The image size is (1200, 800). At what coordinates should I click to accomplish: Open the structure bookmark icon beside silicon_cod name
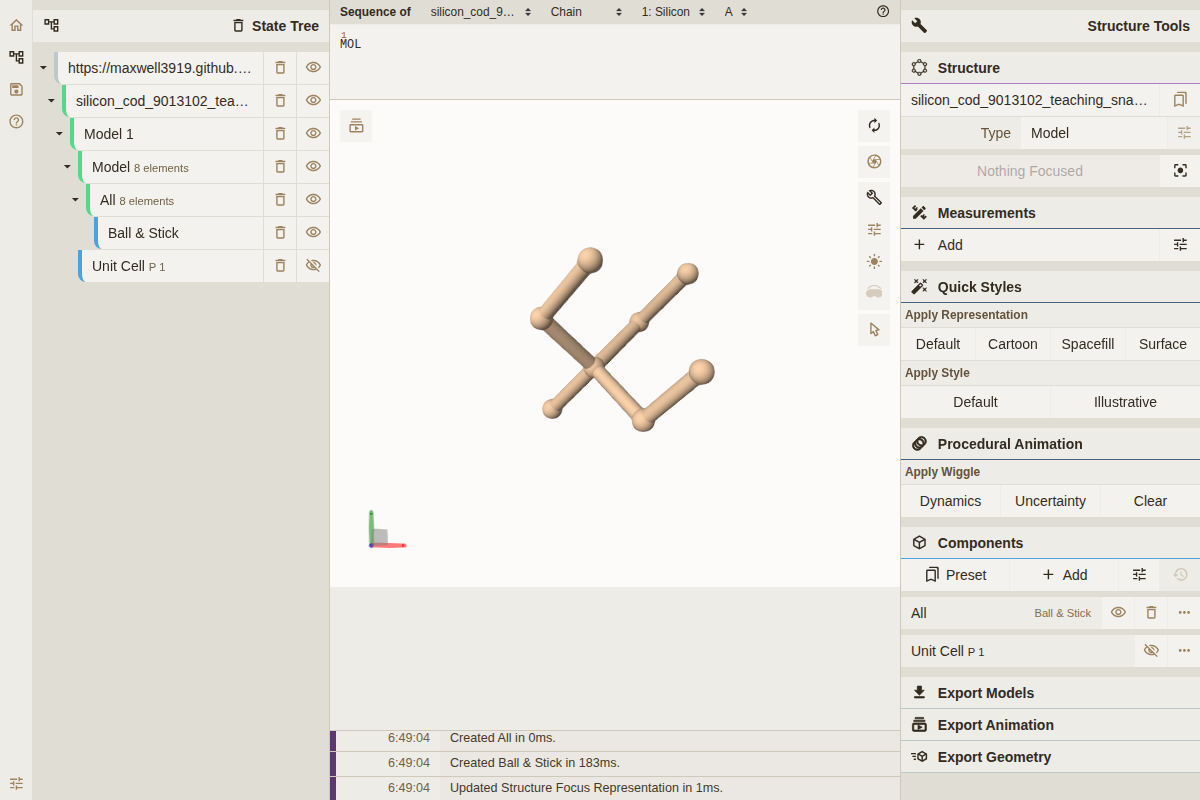coord(1180,100)
